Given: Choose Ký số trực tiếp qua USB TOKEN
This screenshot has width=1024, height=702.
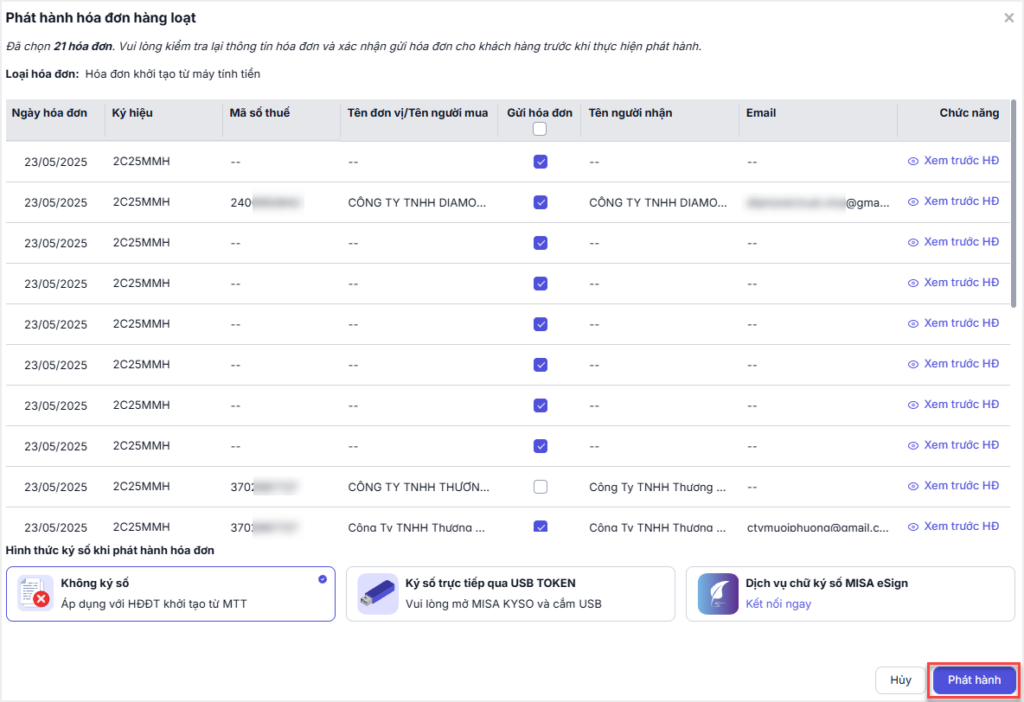Looking at the screenshot, I should point(510,594).
